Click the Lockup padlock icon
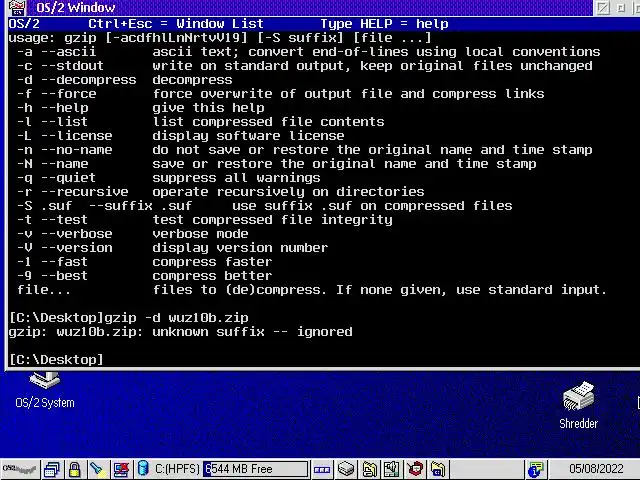640x480 pixels. tap(74, 469)
